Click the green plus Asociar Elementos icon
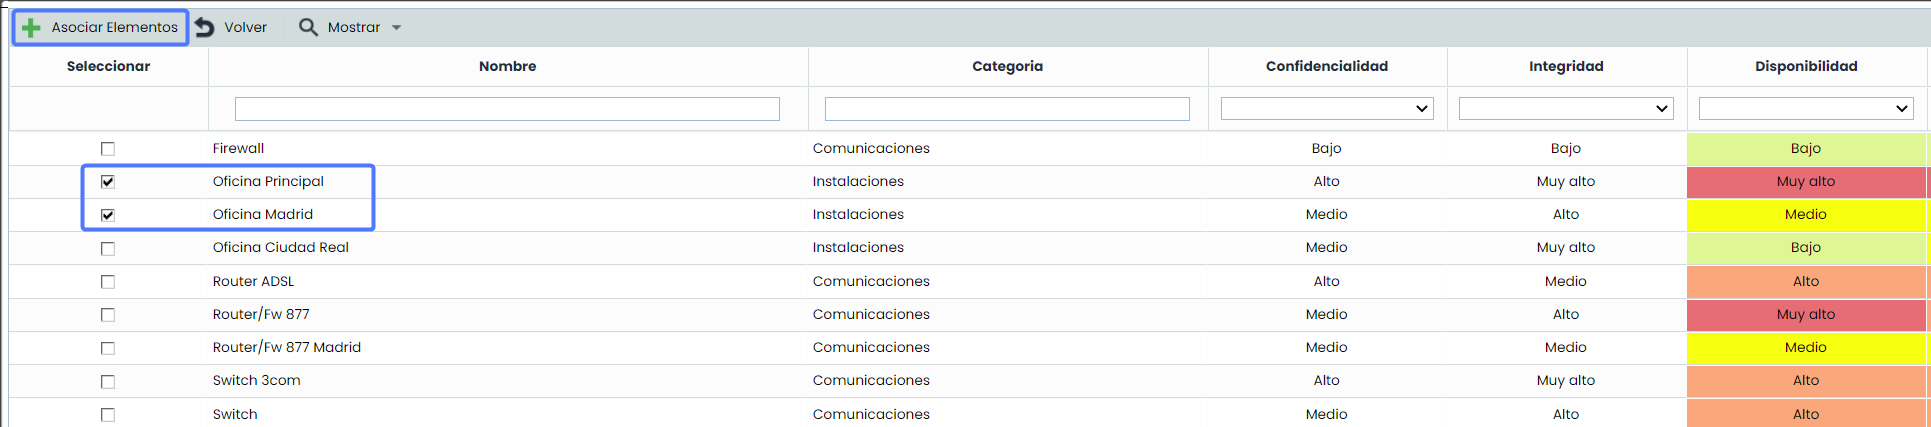 coord(32,28)
